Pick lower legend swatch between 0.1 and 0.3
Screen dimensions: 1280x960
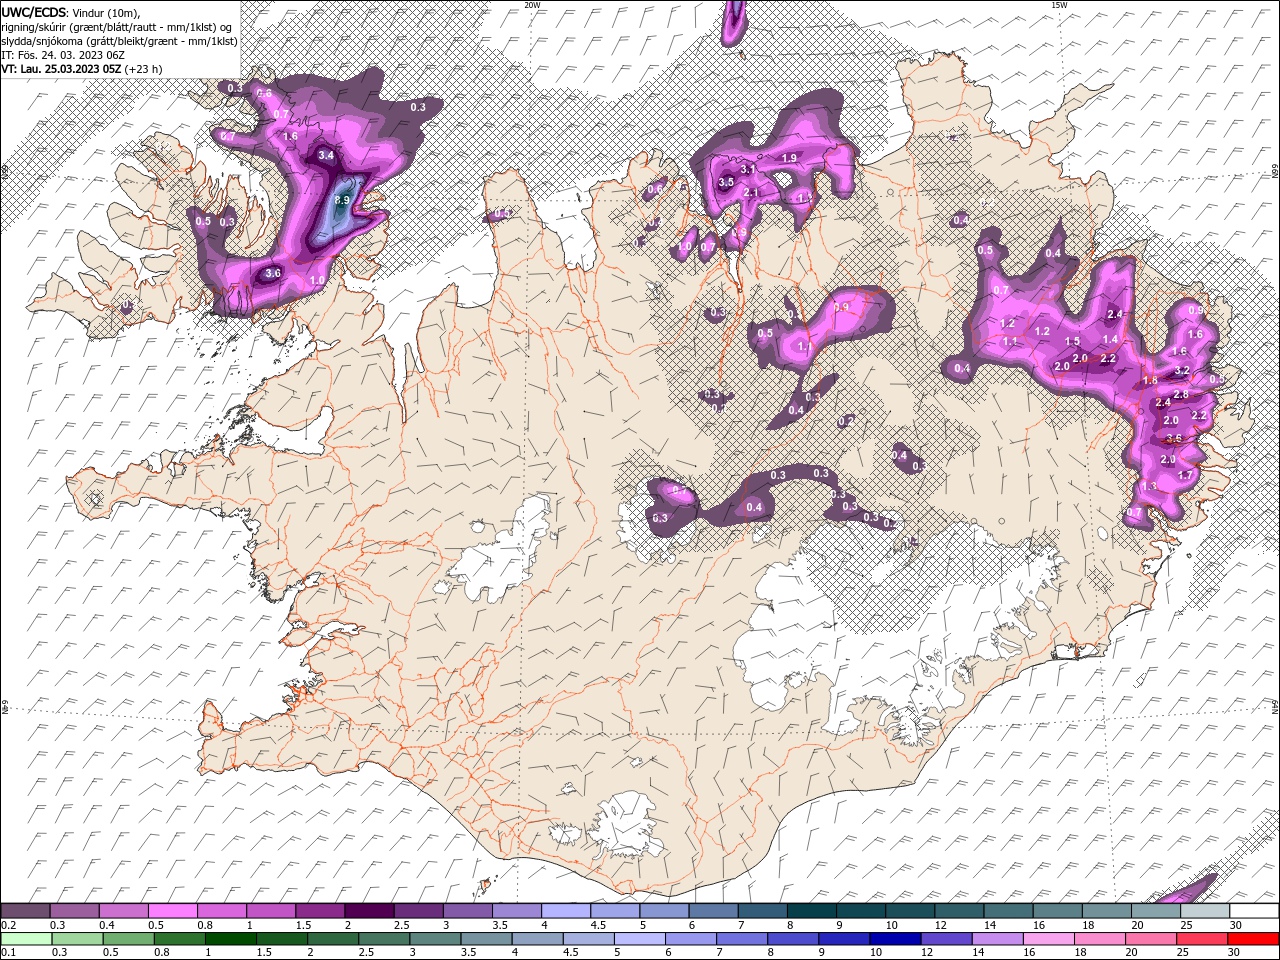(26, 938)
